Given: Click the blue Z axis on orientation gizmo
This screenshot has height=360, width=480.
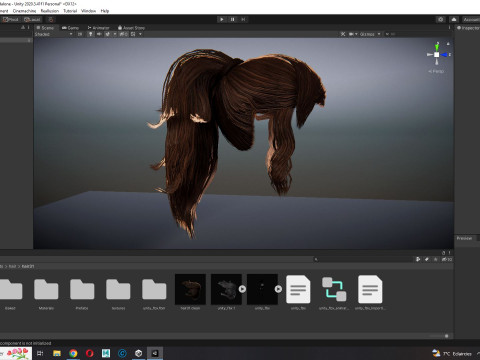Looking at the screenshot, I should point(444,54).
